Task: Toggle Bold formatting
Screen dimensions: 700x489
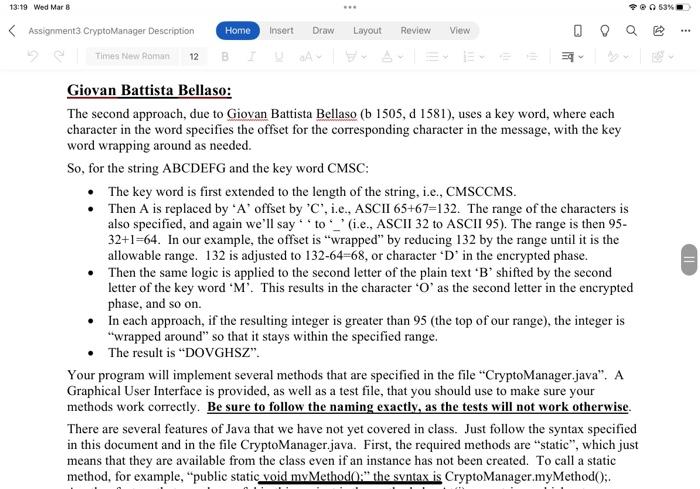Action: coord(225,57)
